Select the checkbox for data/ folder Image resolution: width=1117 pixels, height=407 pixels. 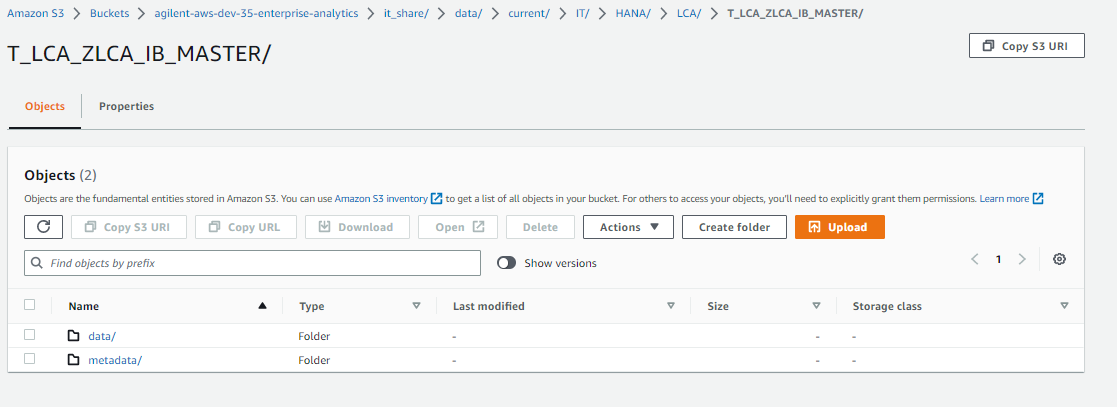coord(30,335)
